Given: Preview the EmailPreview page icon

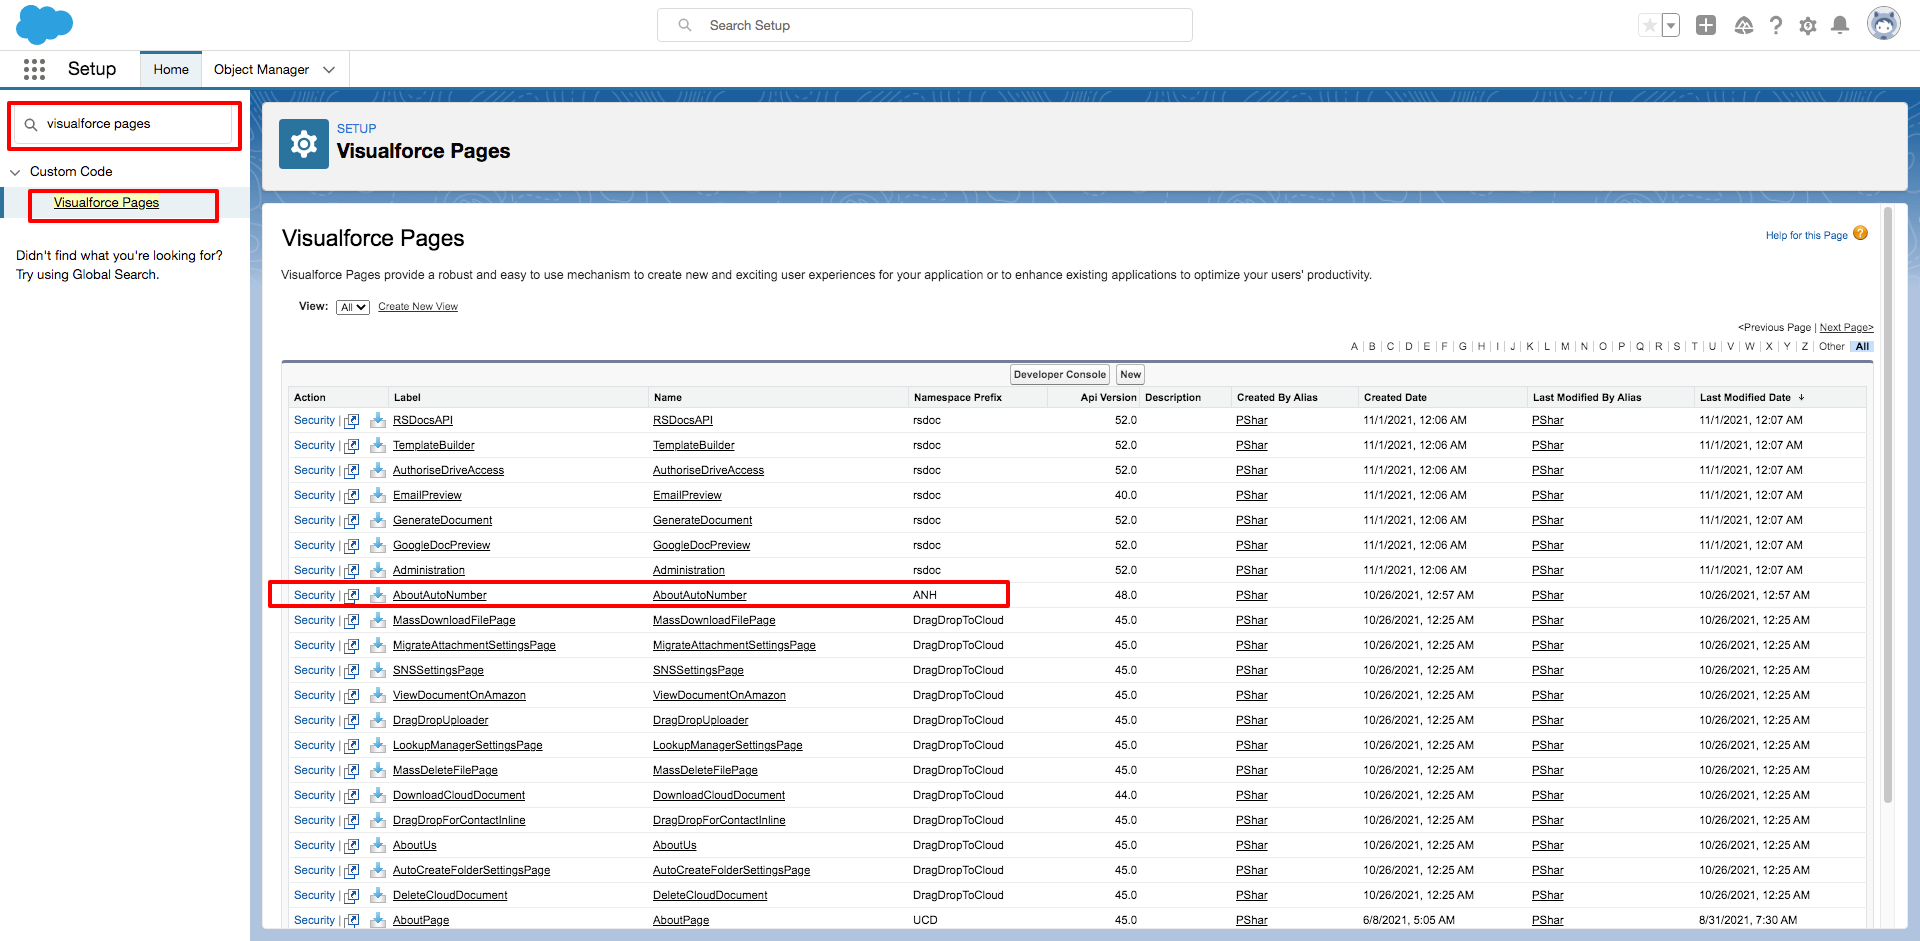Looking at the screenshot, I should 352,496.
